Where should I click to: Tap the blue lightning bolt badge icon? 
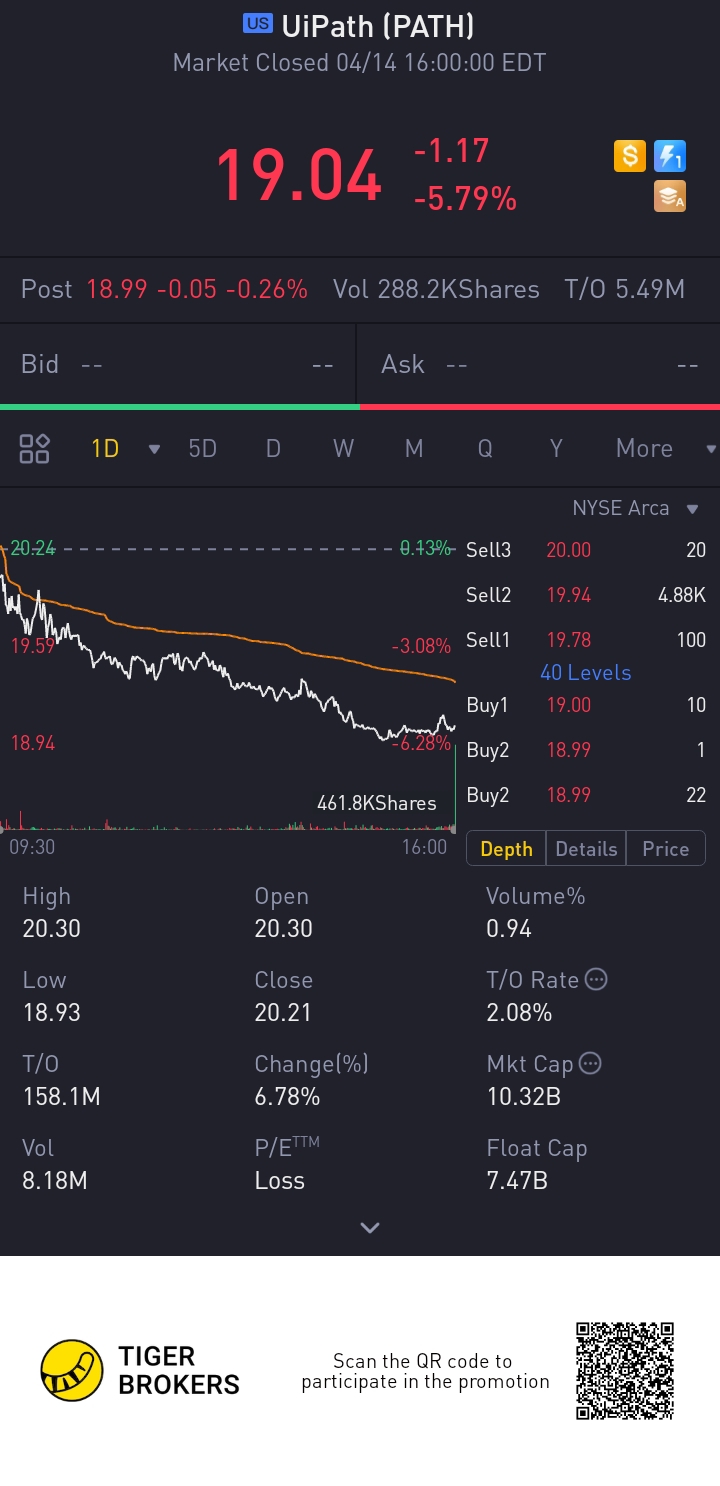pyautogui.click(x=670, y=156)
